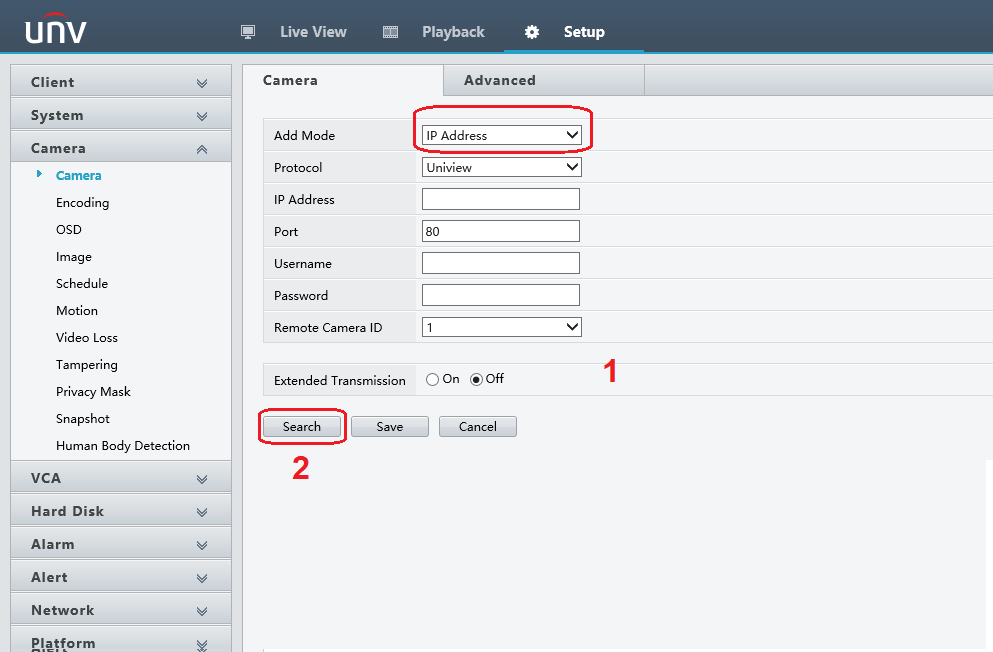Click the Playback film icon
Image resolution: width=993 pixels, height=652 pixels.
tap(391, 32)
